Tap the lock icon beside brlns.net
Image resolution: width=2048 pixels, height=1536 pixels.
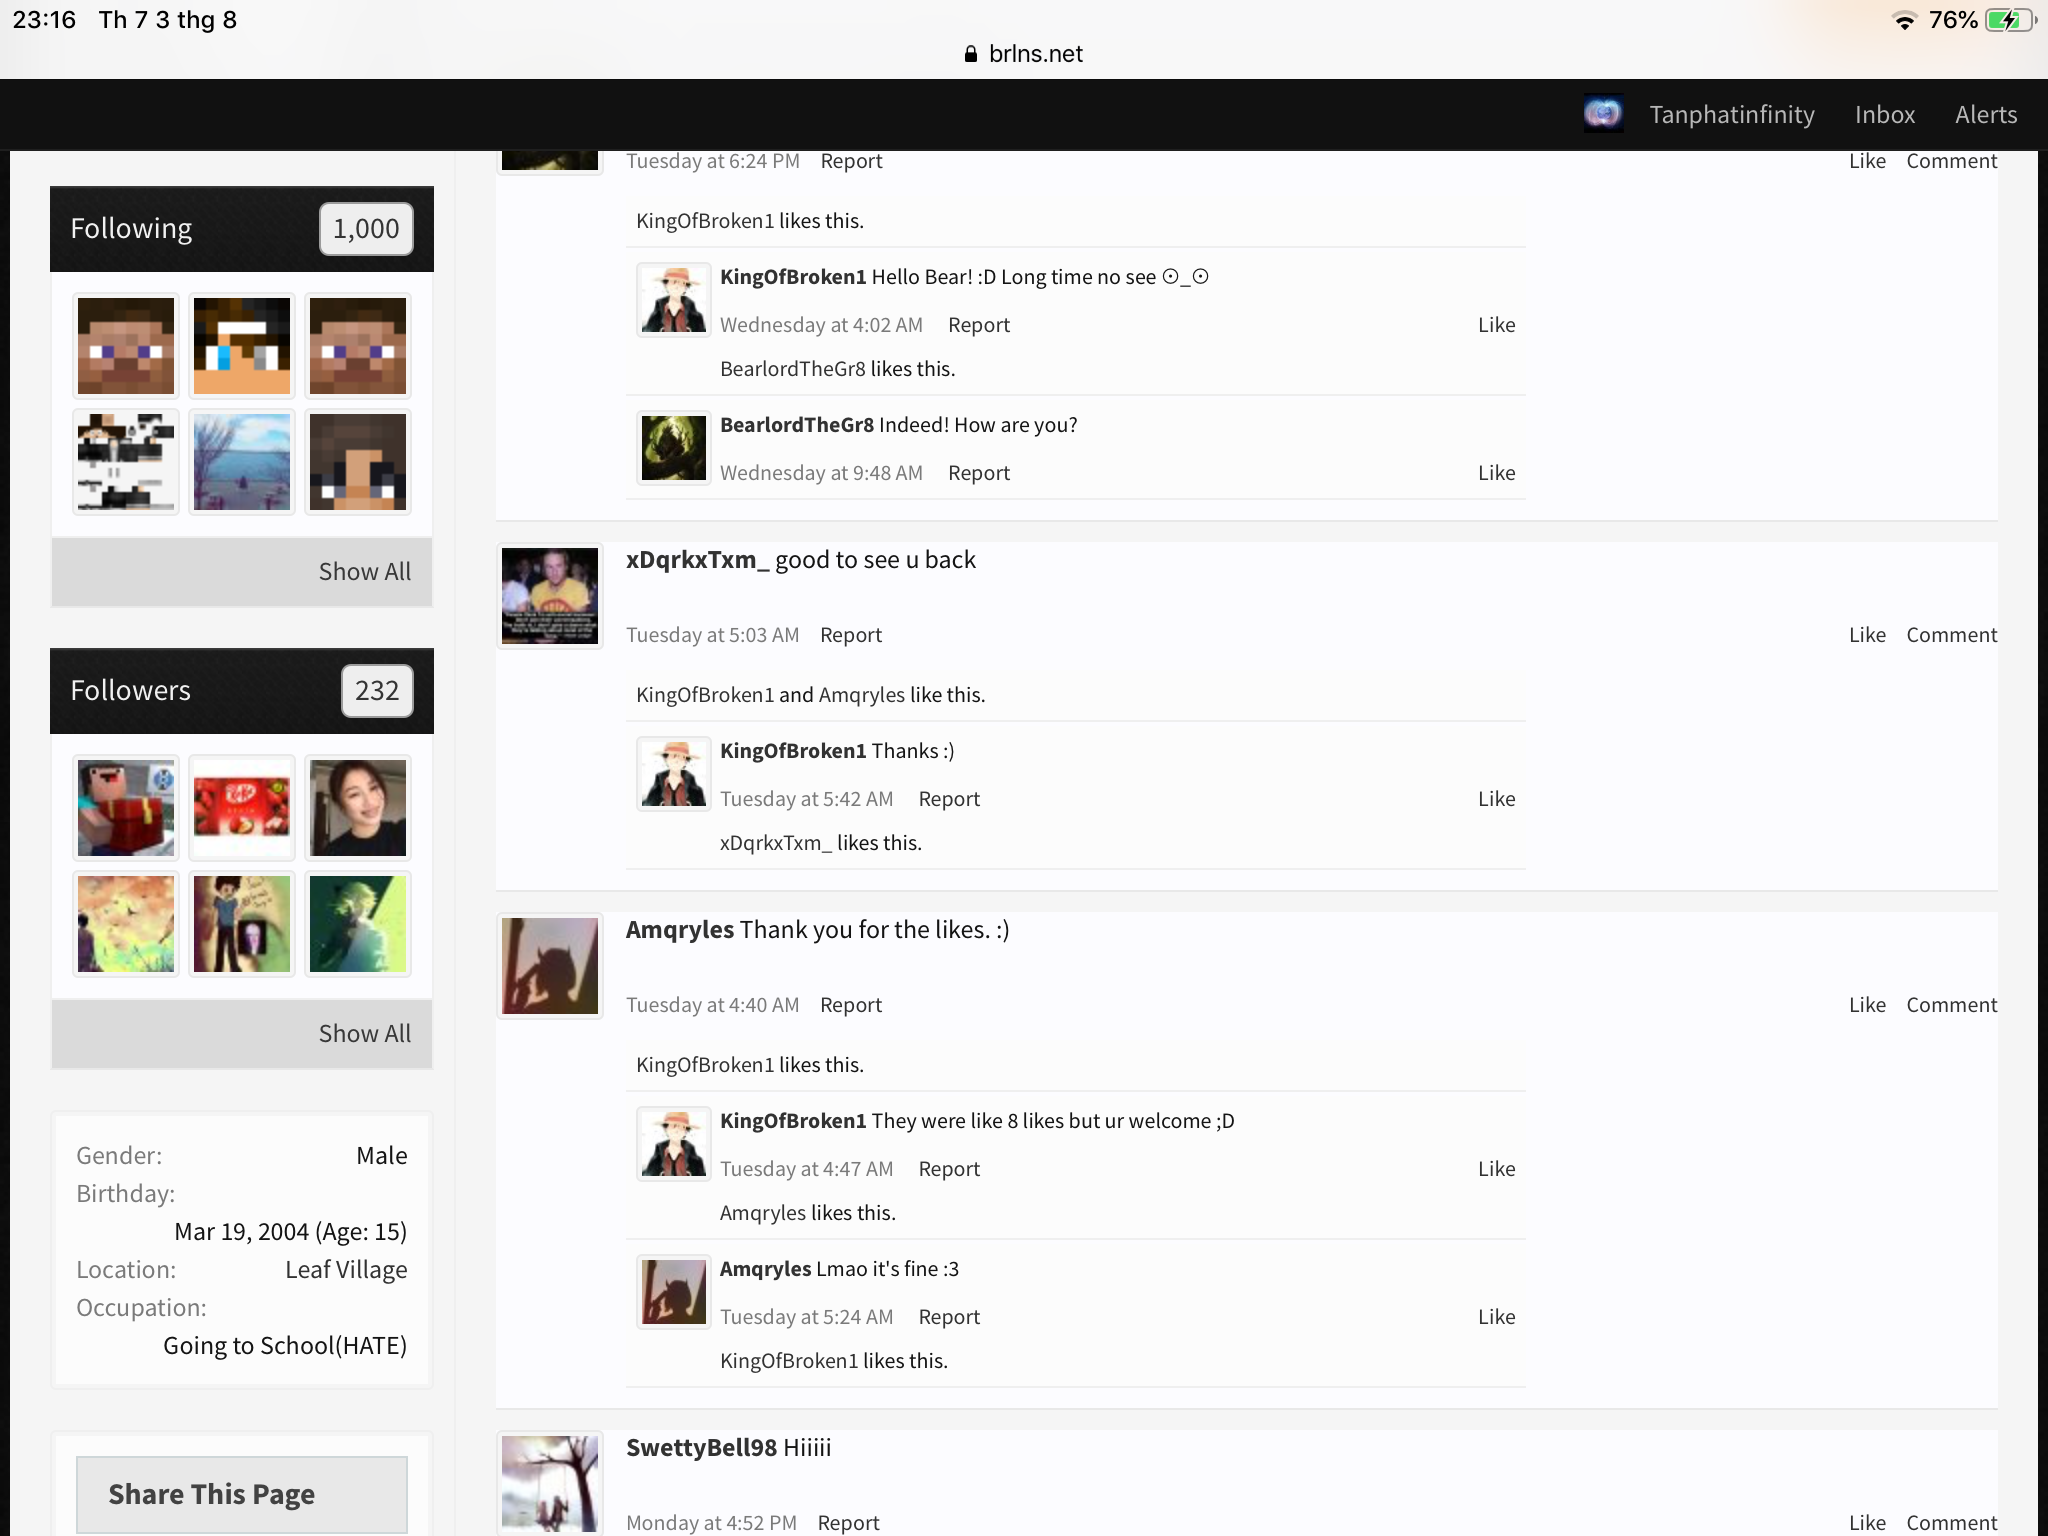pyautogui.click(x=970, y=54)
